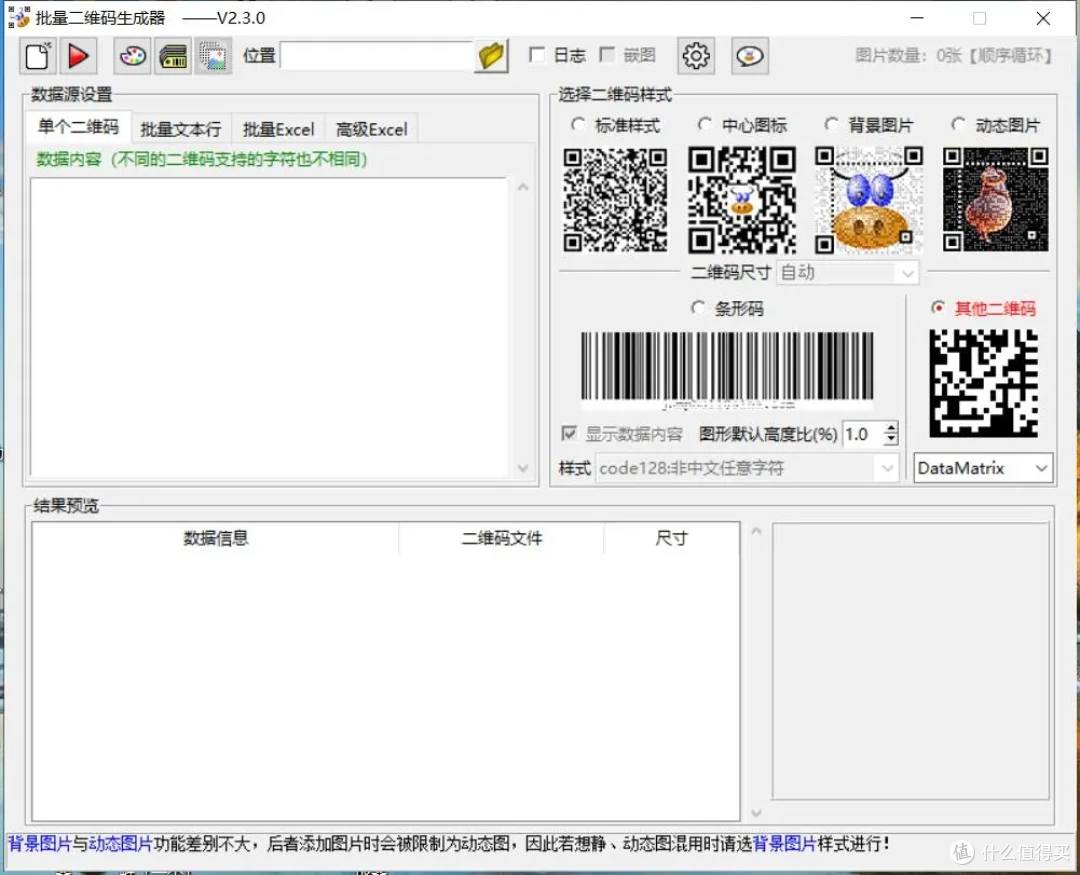Expand the DataMatrix type dropdown

983,469
